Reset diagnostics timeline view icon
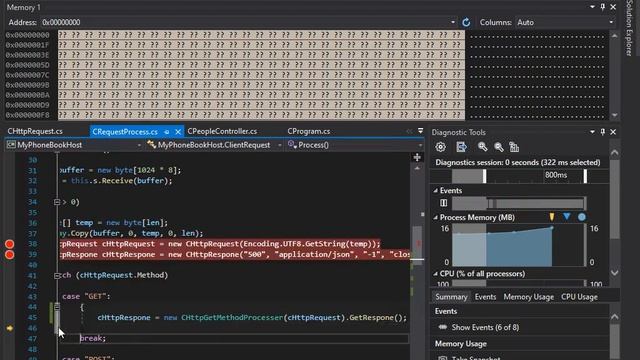640x360 pixels. point(514,147)
